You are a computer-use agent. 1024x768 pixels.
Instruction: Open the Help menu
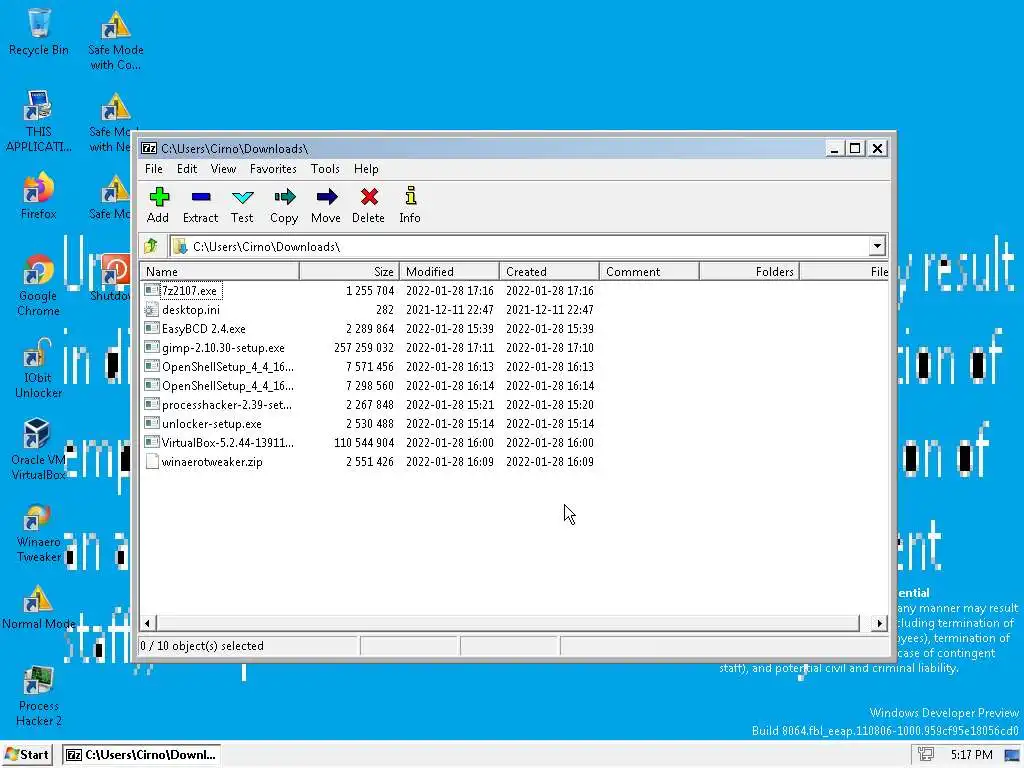(x=366, y=168)
